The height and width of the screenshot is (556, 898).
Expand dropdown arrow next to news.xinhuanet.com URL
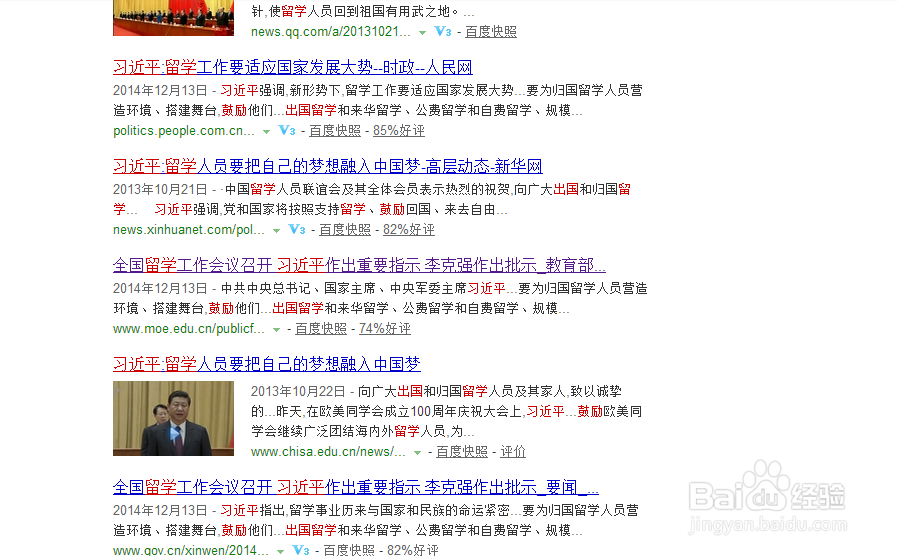(276, 231)
